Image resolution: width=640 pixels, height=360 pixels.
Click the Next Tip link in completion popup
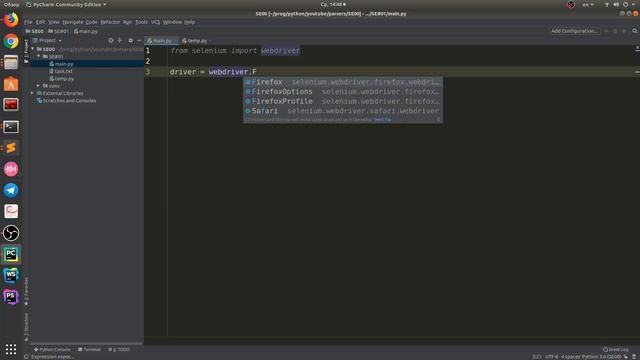[382, 120]
